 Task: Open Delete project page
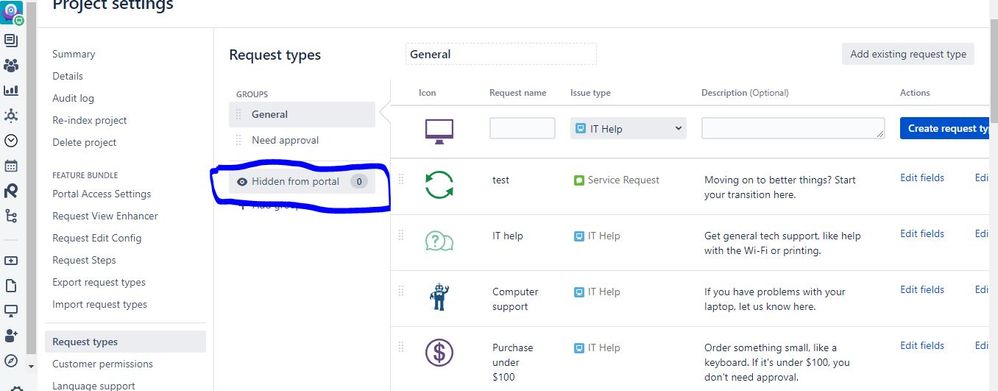click(x=85, y=143)
